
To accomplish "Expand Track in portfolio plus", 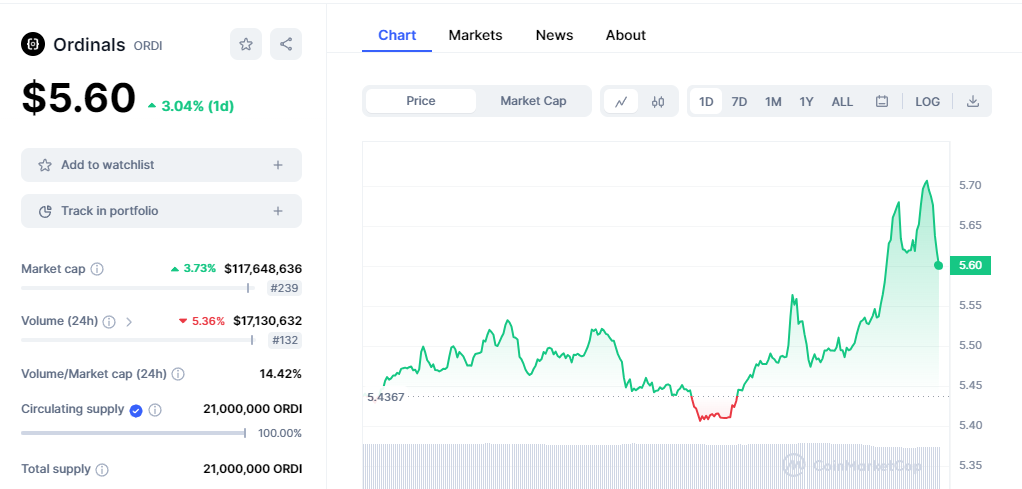I will tap(278, 211).
